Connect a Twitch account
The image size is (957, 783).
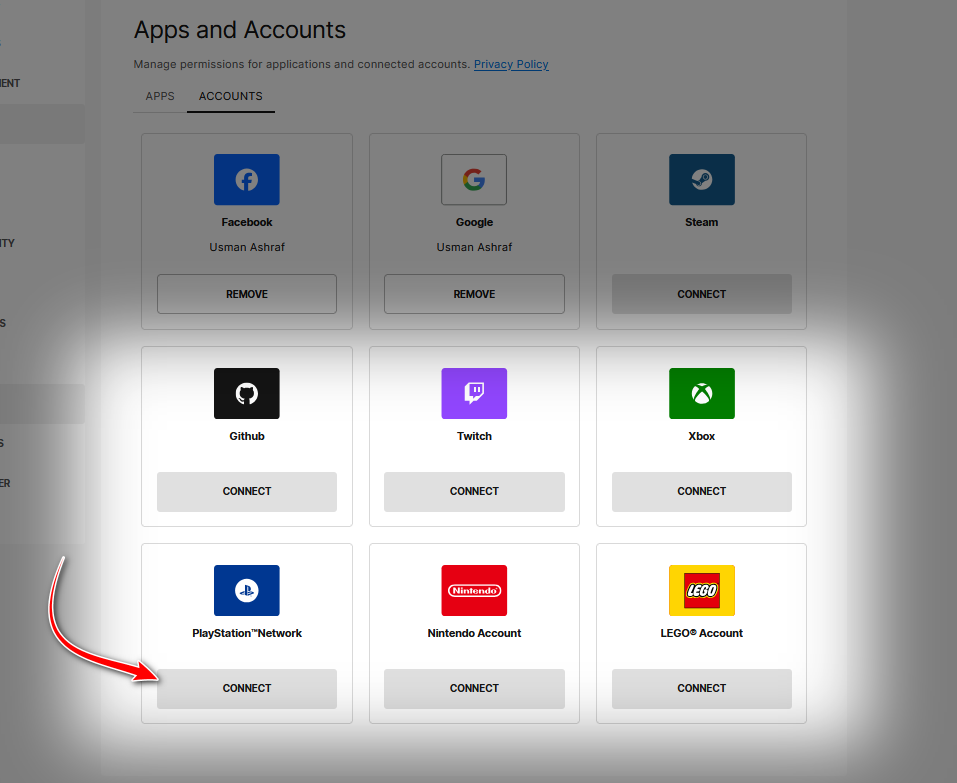(474, 491)
